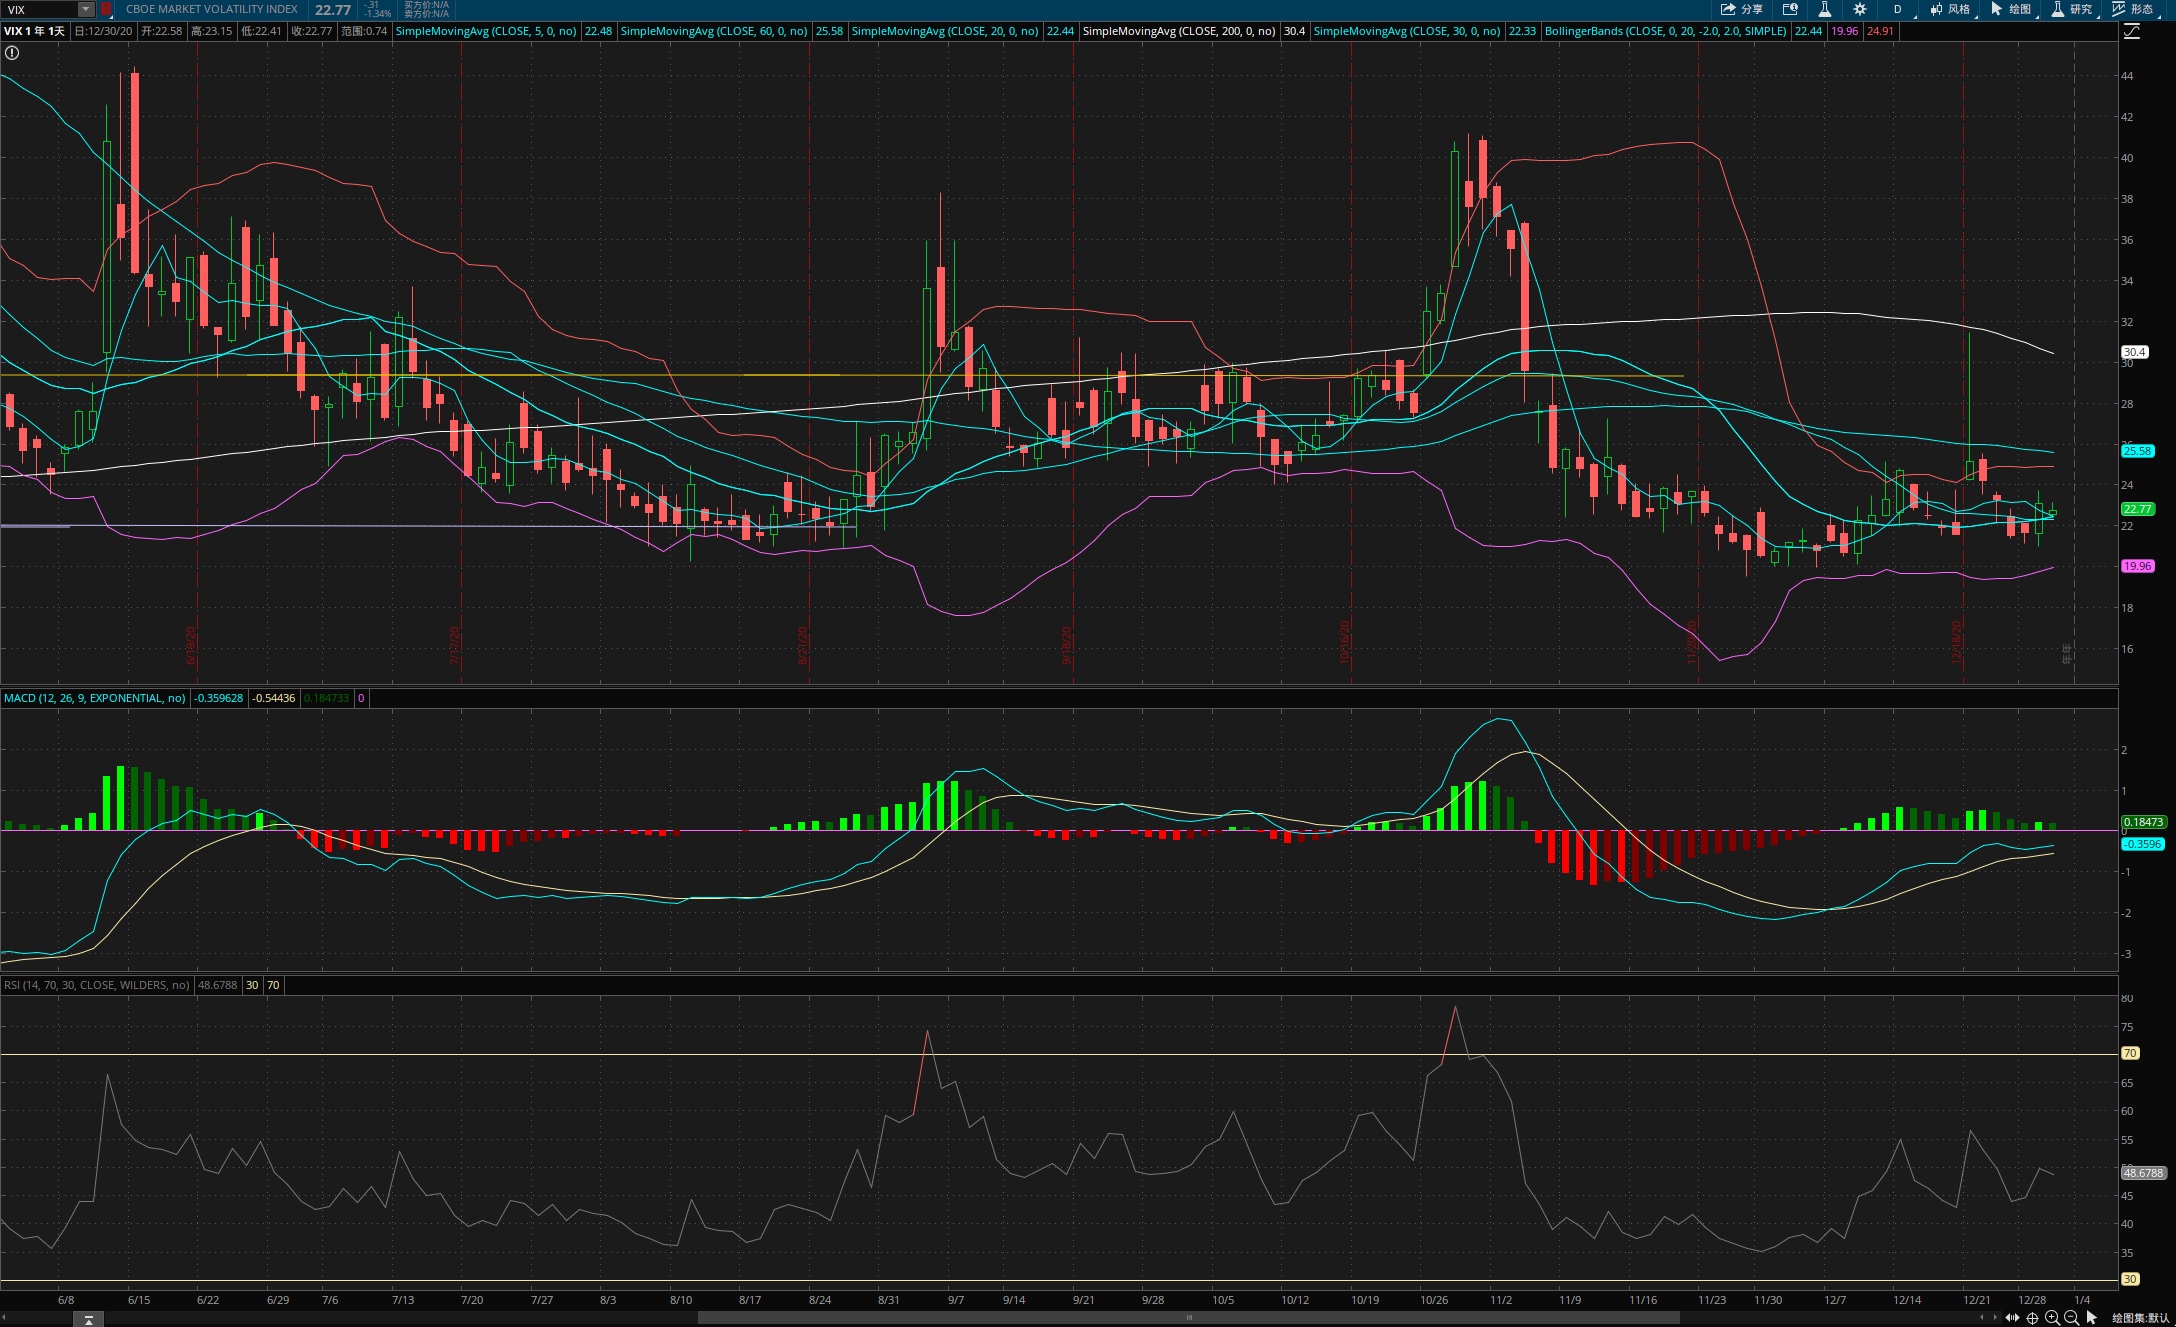Viewport: 2176px width, 1327px height.
Task: Click the scroll right arrow
Action: pyautogui.click(x=1994, y=1318)
